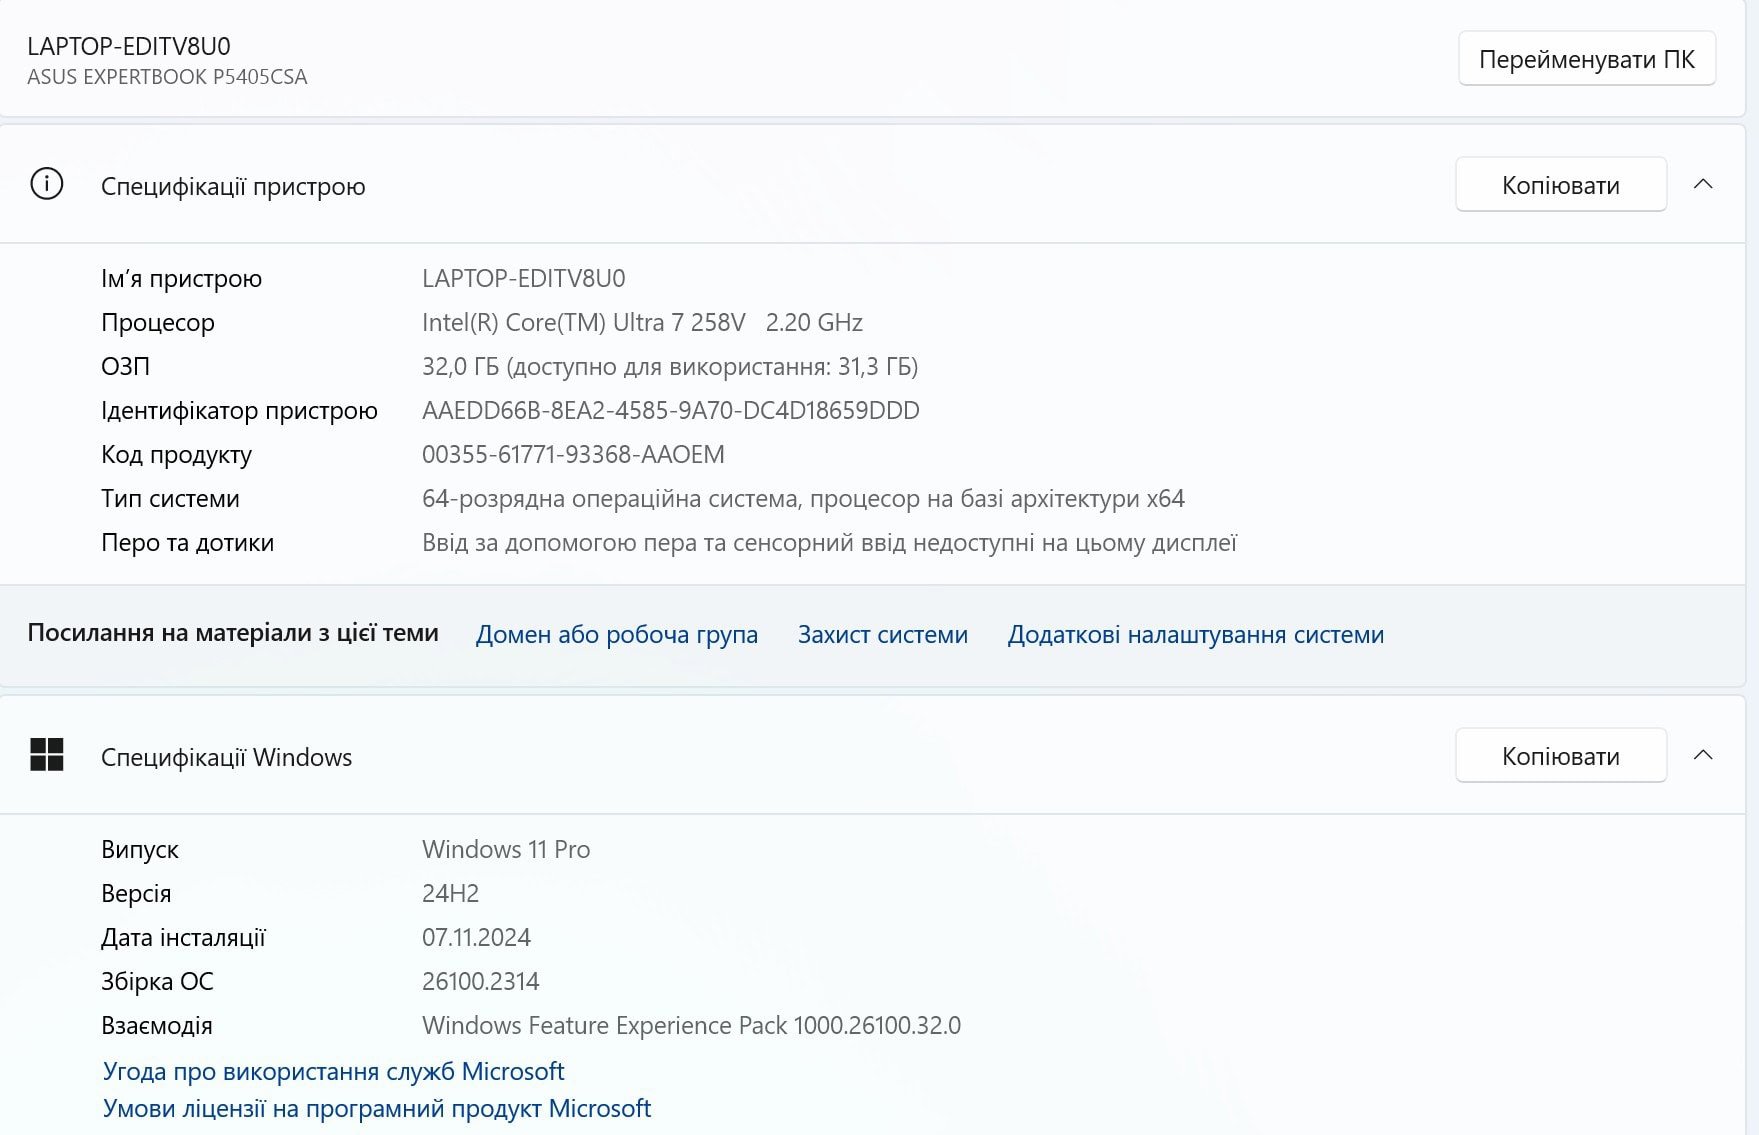The width and height of the screenshot is (1759, 1135).
Task: Open the Microsoft services usage agreement
Action: (x=332, y=1070)
